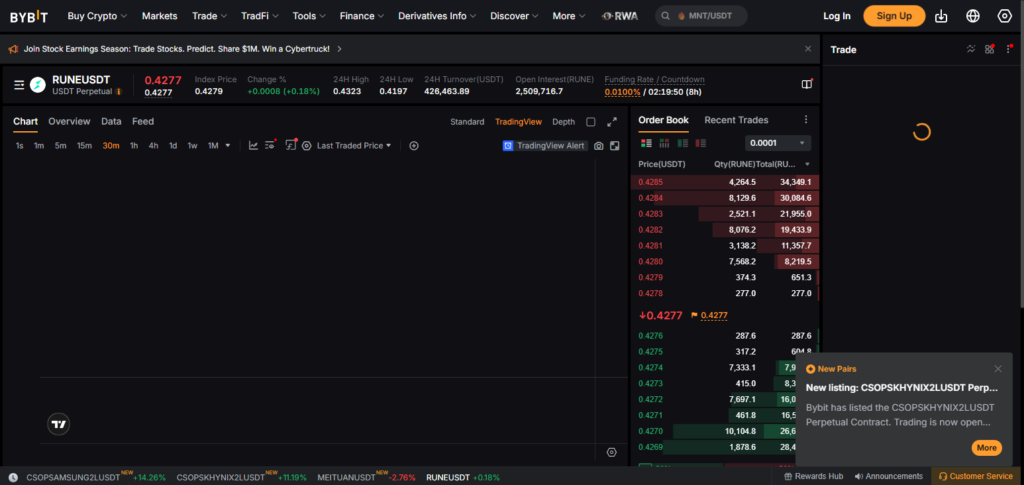Open the formula indicator icon with red dot
Screen dimensions: 1024x485
coord(291,146)
